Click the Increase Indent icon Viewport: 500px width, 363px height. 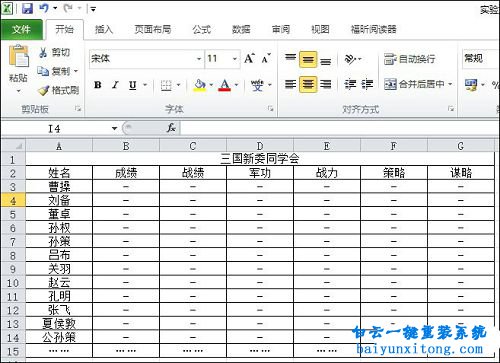(367, 84)
